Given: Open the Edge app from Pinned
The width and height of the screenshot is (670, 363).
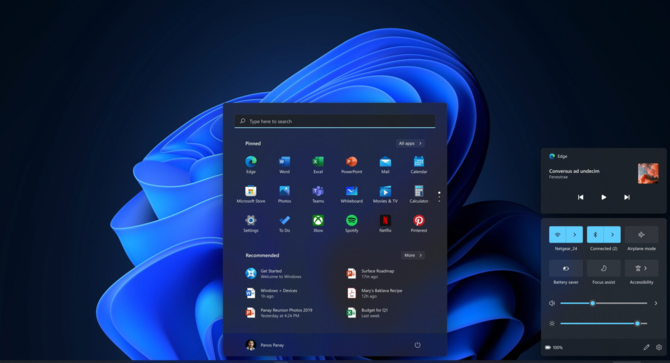Looking at the screenshot, I should click(x=251, y=164).
